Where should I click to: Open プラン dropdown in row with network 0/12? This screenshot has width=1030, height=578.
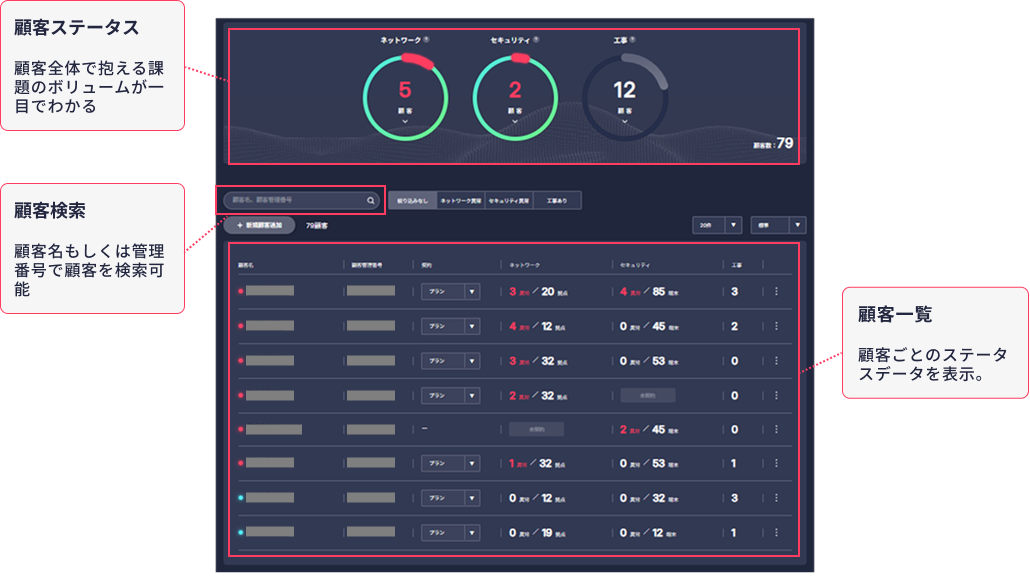(x=450, y=499)
